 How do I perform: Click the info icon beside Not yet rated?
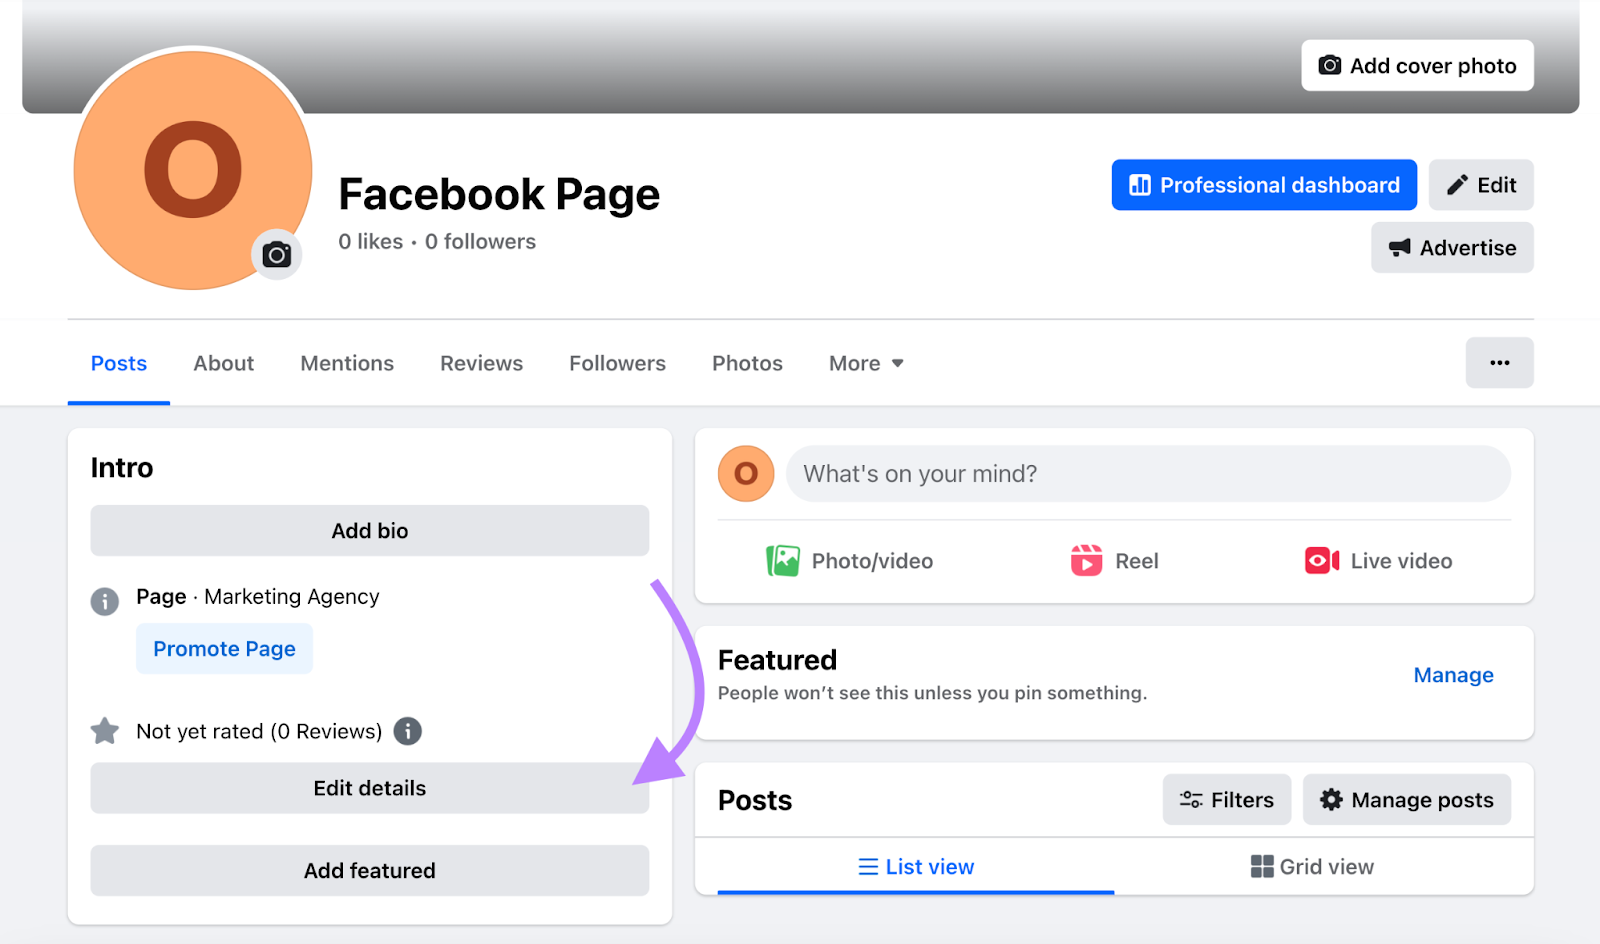click(x=407, y=731)
